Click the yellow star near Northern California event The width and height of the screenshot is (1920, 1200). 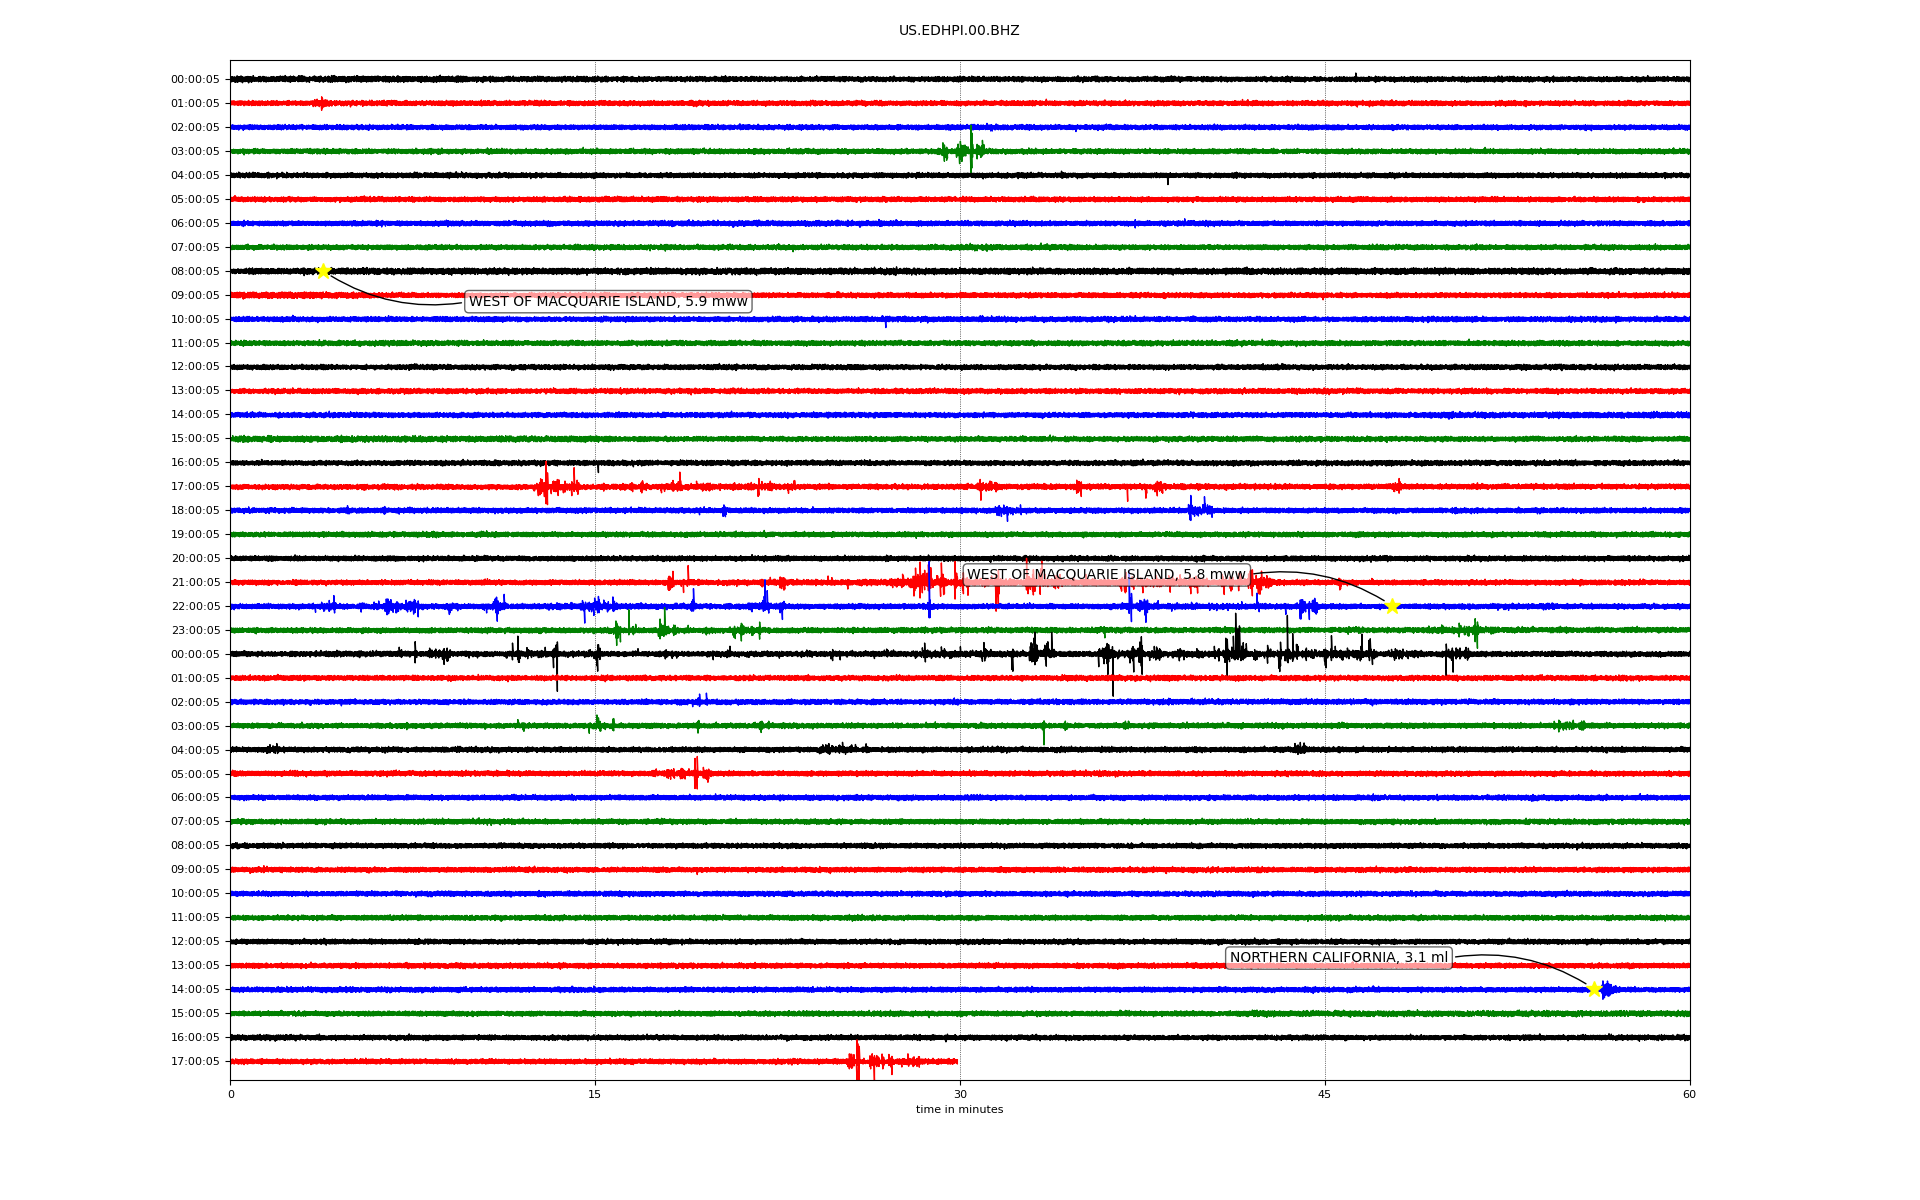click(1594, 989)
